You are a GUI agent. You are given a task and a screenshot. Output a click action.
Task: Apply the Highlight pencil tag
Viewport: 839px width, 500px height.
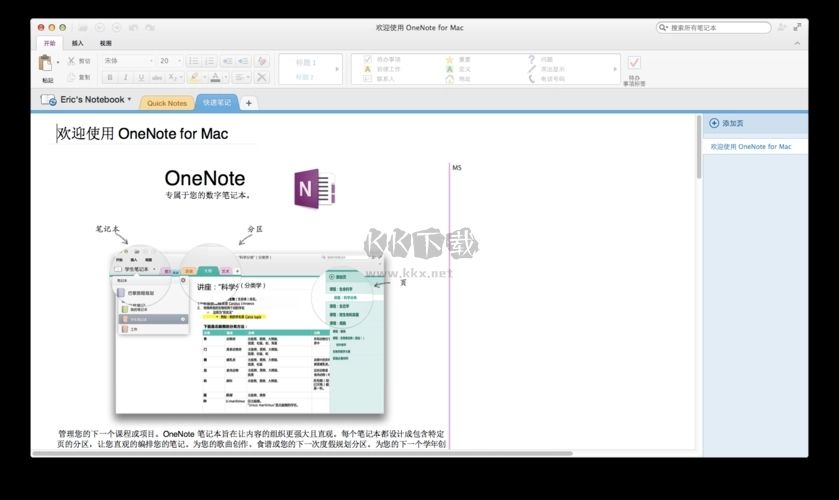(x=546, y=69)
